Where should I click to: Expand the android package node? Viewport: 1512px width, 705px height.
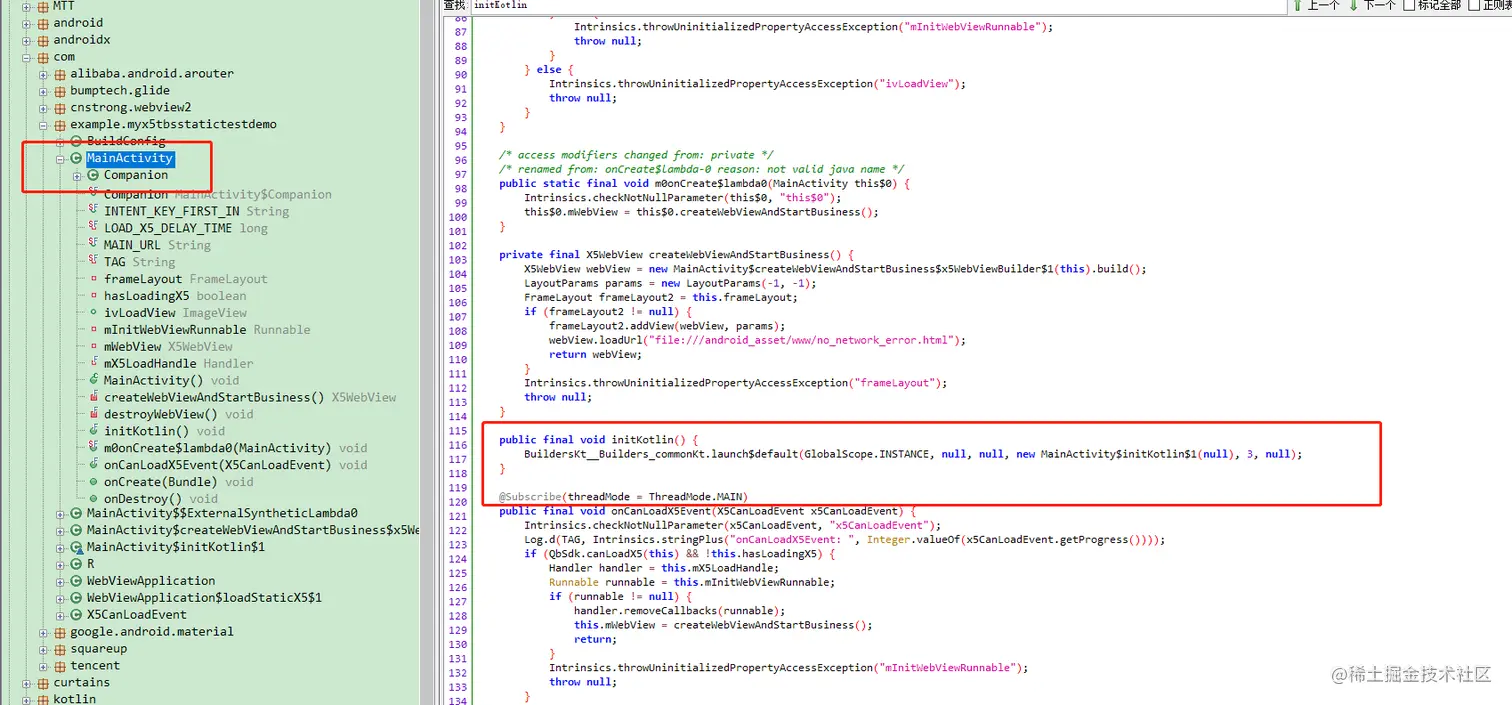coord(27,23)
